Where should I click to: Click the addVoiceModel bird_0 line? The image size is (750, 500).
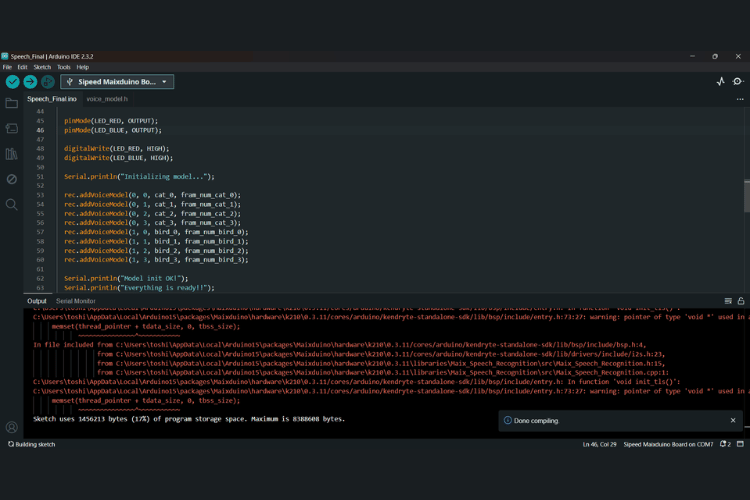(x=156, y=232)
